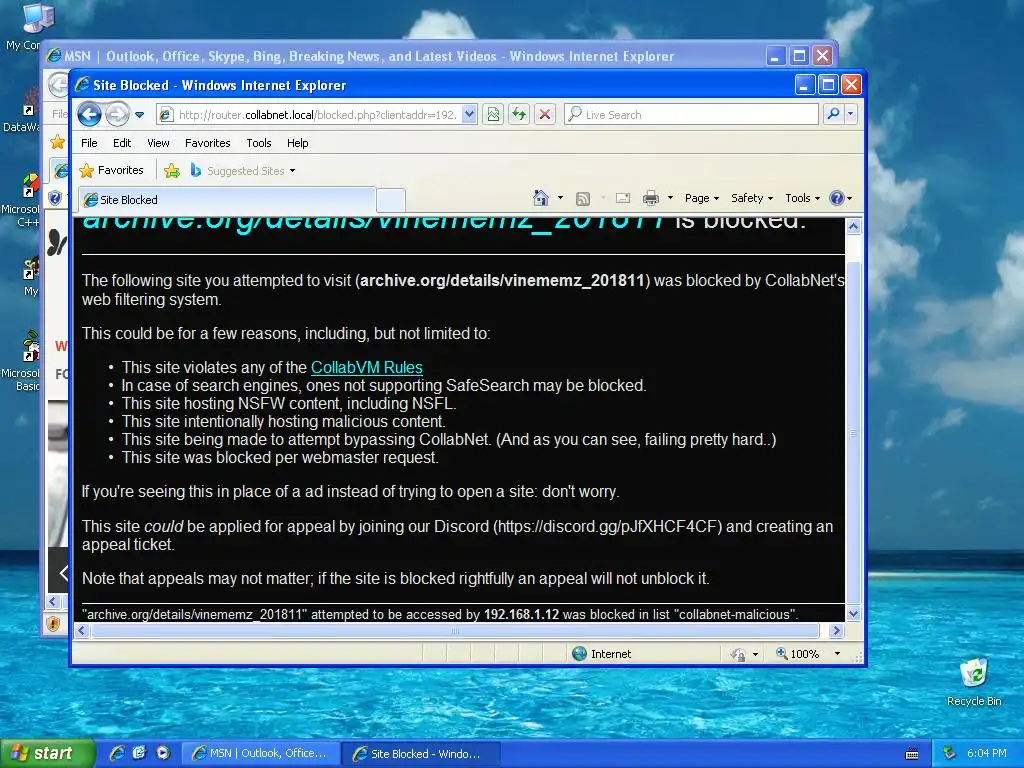The height and width of the screenshot is (768, 1024).
Task: Click the Internet security zone indicator
Action: [601, 654]
